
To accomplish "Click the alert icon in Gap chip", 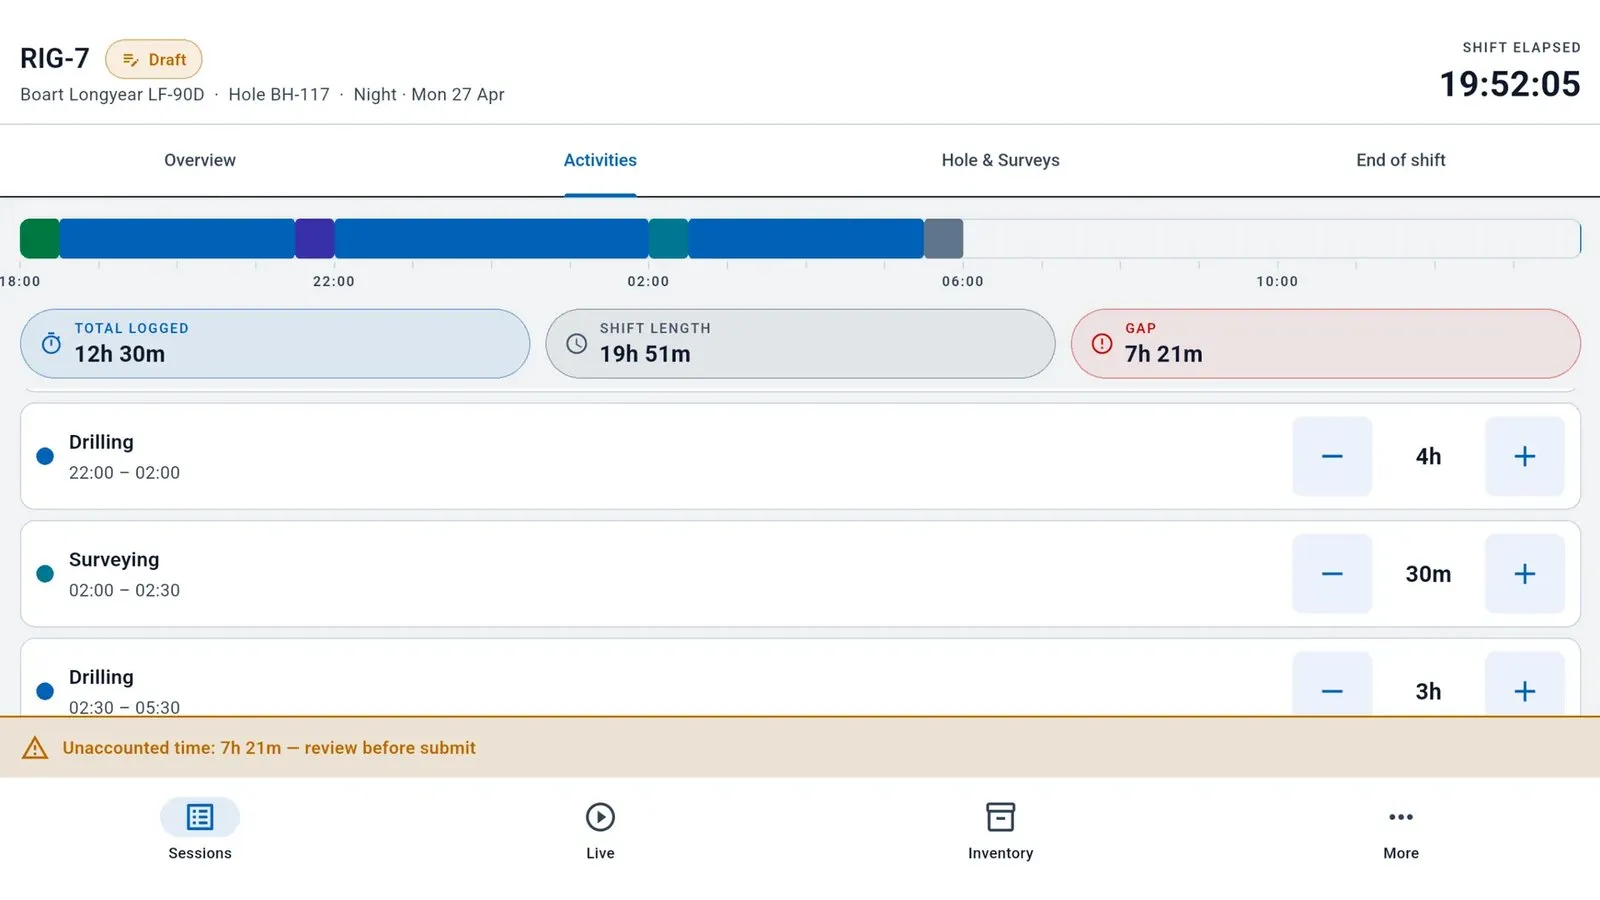I will click(1102, 343).
